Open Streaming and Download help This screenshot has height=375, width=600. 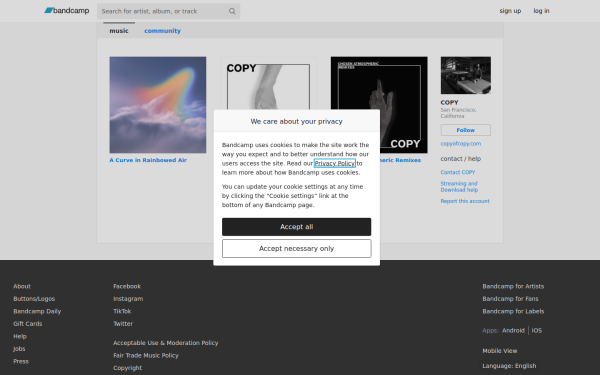459,187
